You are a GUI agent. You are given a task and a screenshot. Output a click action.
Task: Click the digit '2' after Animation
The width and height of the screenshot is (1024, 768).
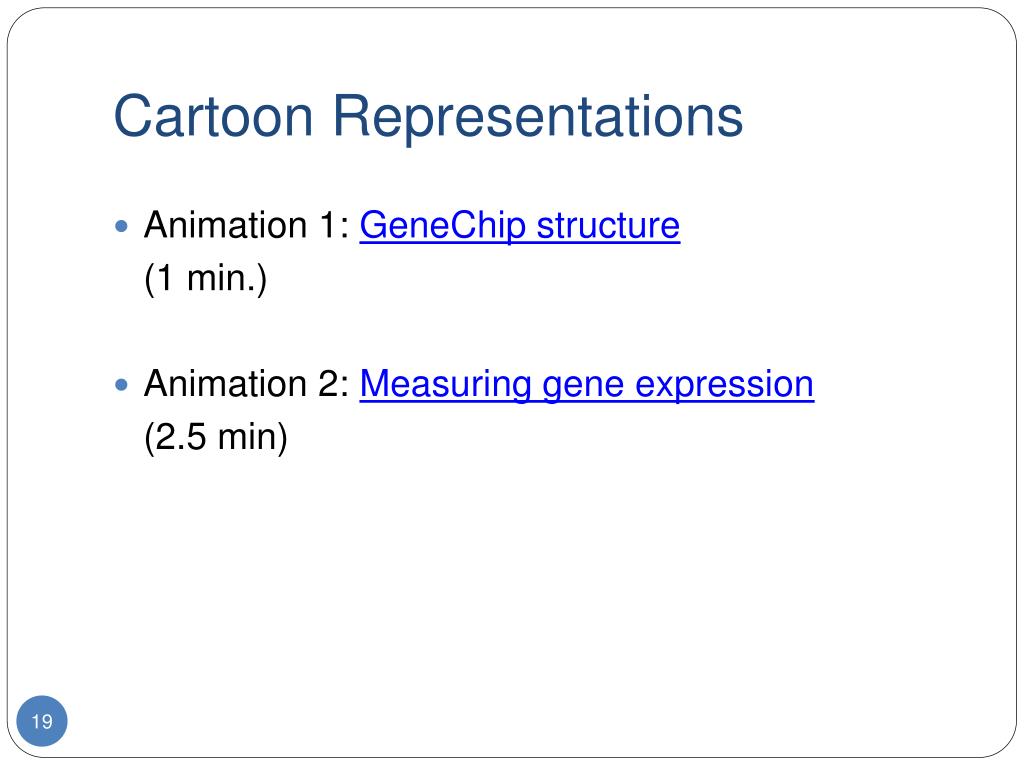(x=327, y=384)
